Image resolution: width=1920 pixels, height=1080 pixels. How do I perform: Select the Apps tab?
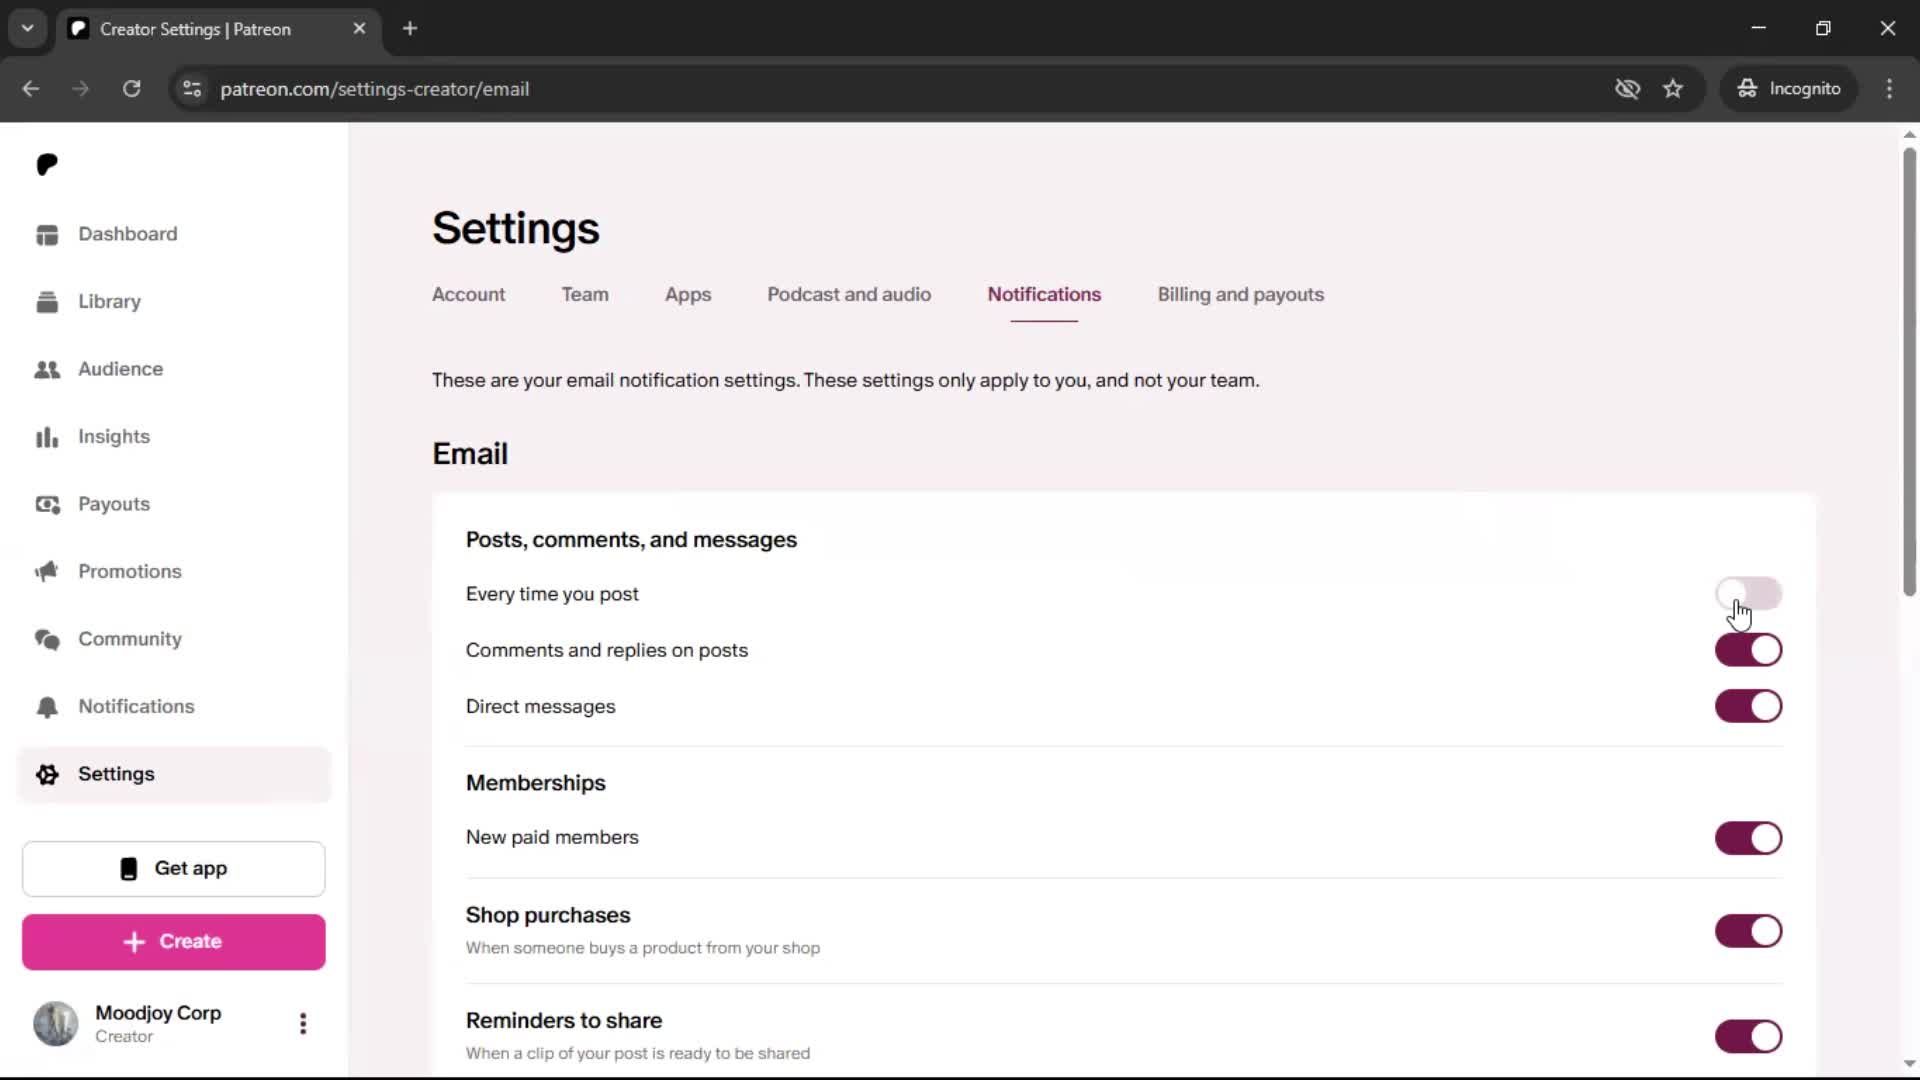pos(688,295)
